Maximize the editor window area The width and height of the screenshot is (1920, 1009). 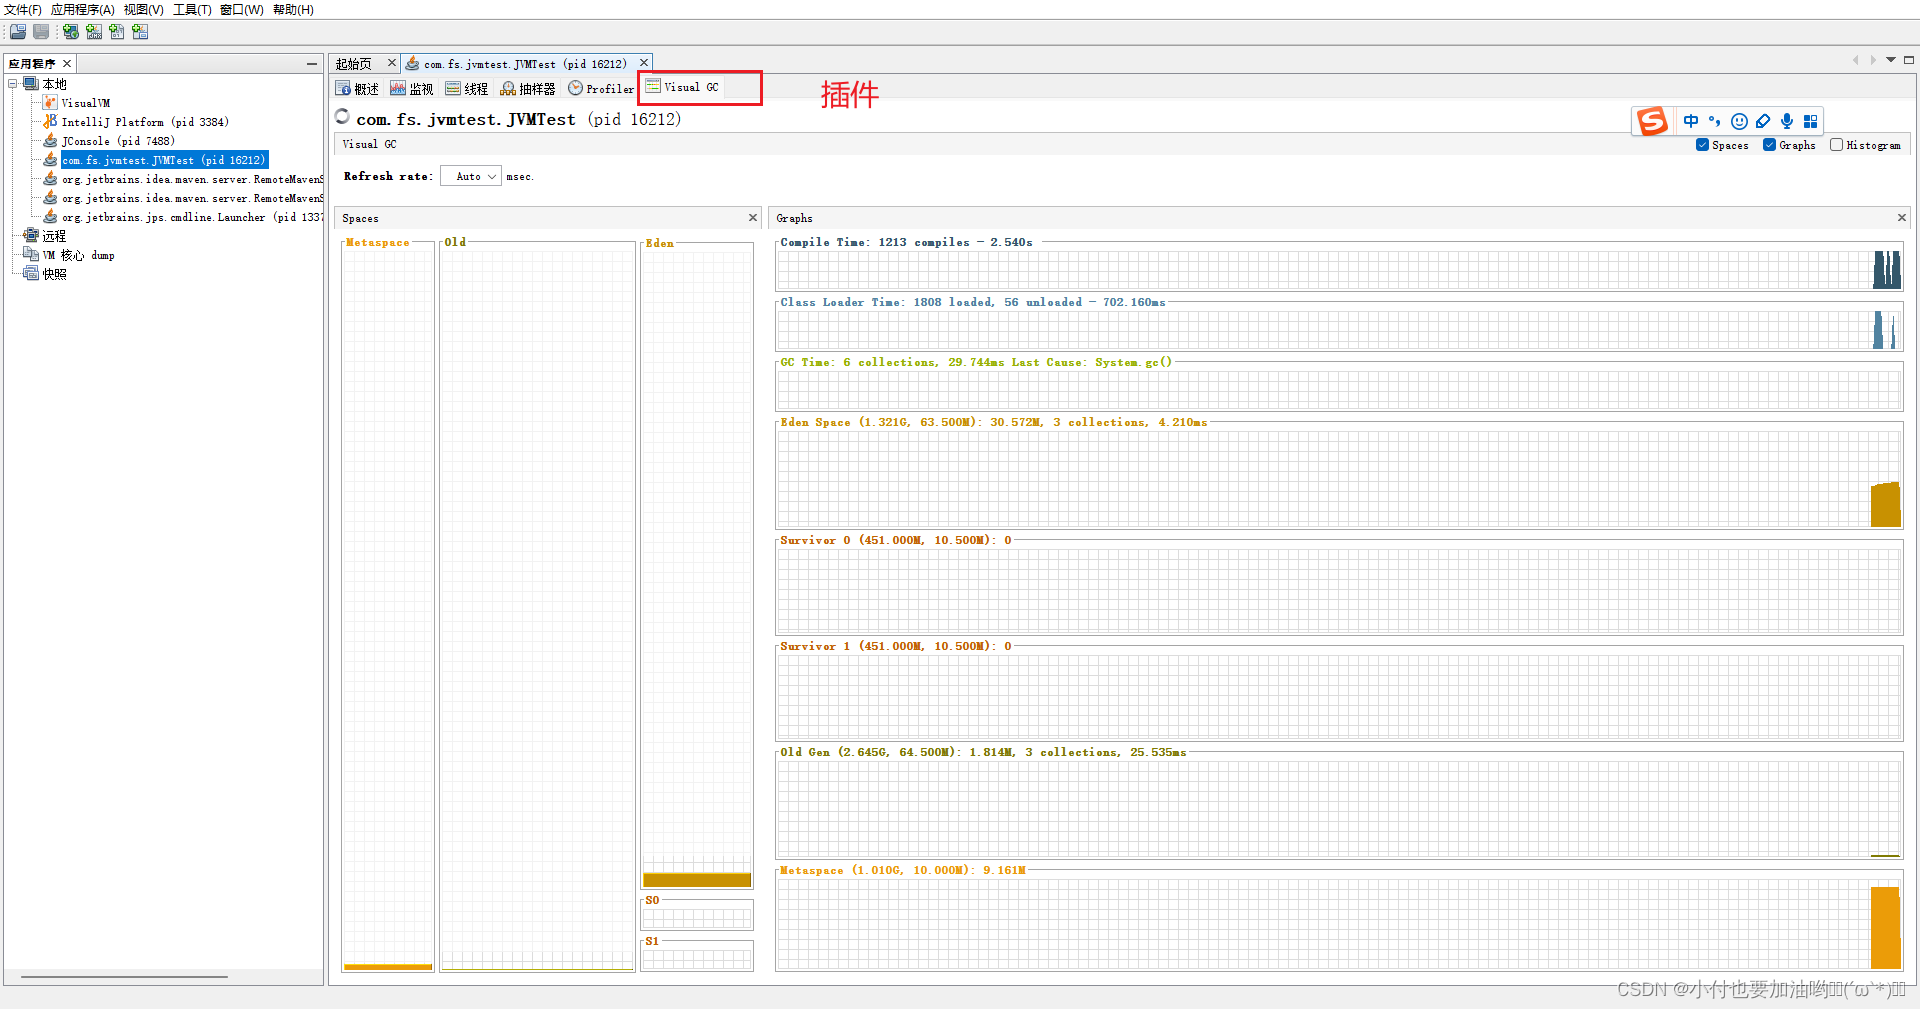[1908, 60]
